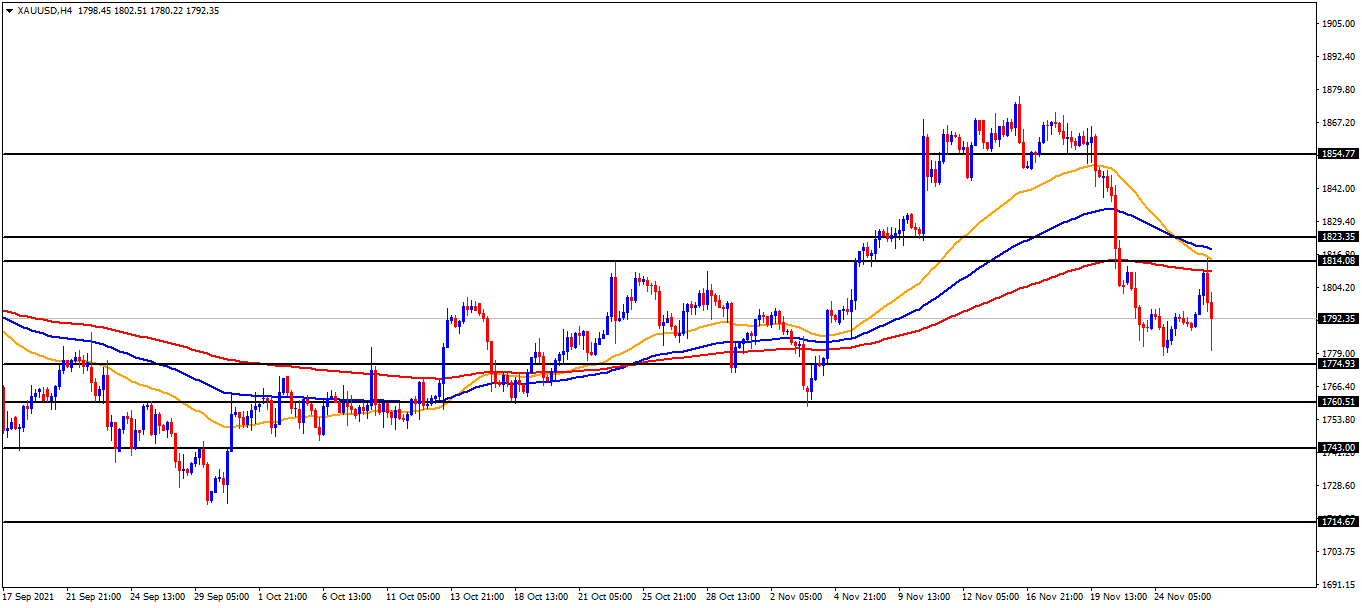Click the 1766.40 price scale value
Image resolution: width=1362 pixels, height=608 pixels.
coord(1338,387)
